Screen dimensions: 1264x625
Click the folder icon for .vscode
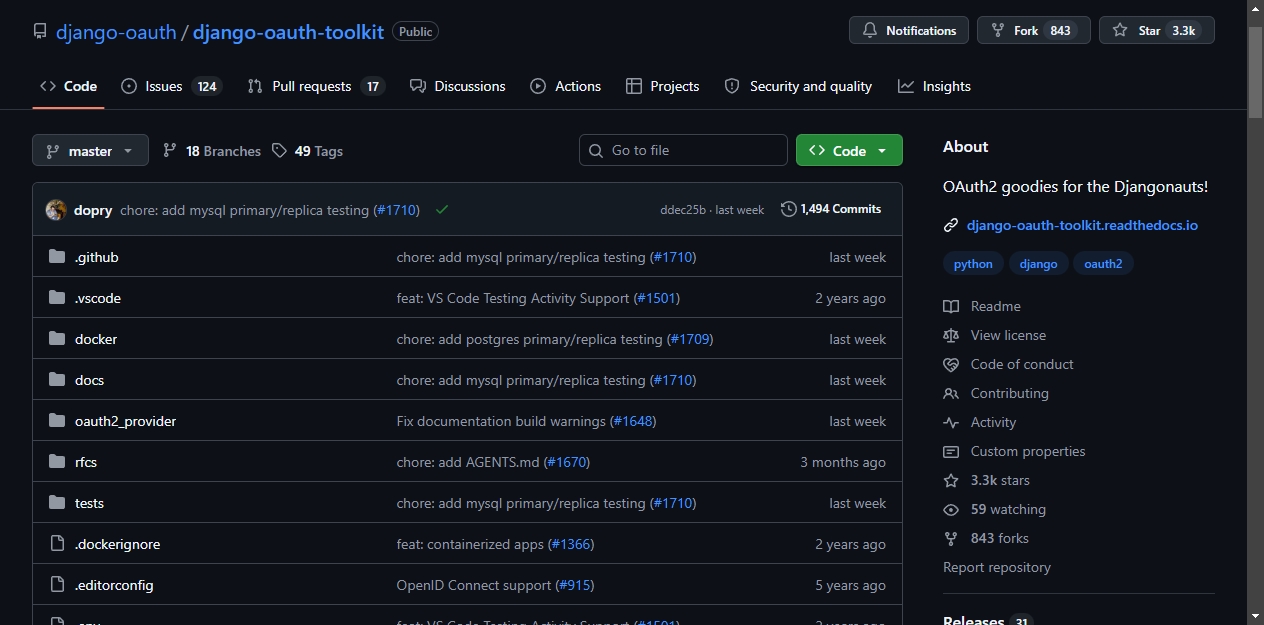pos(57,298)
